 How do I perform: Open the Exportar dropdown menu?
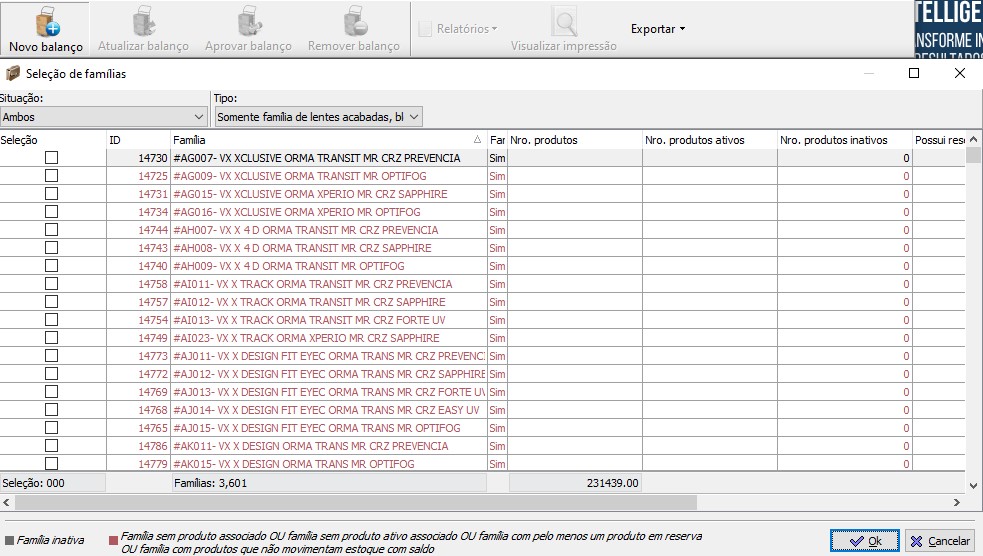(x=658, y=29)
